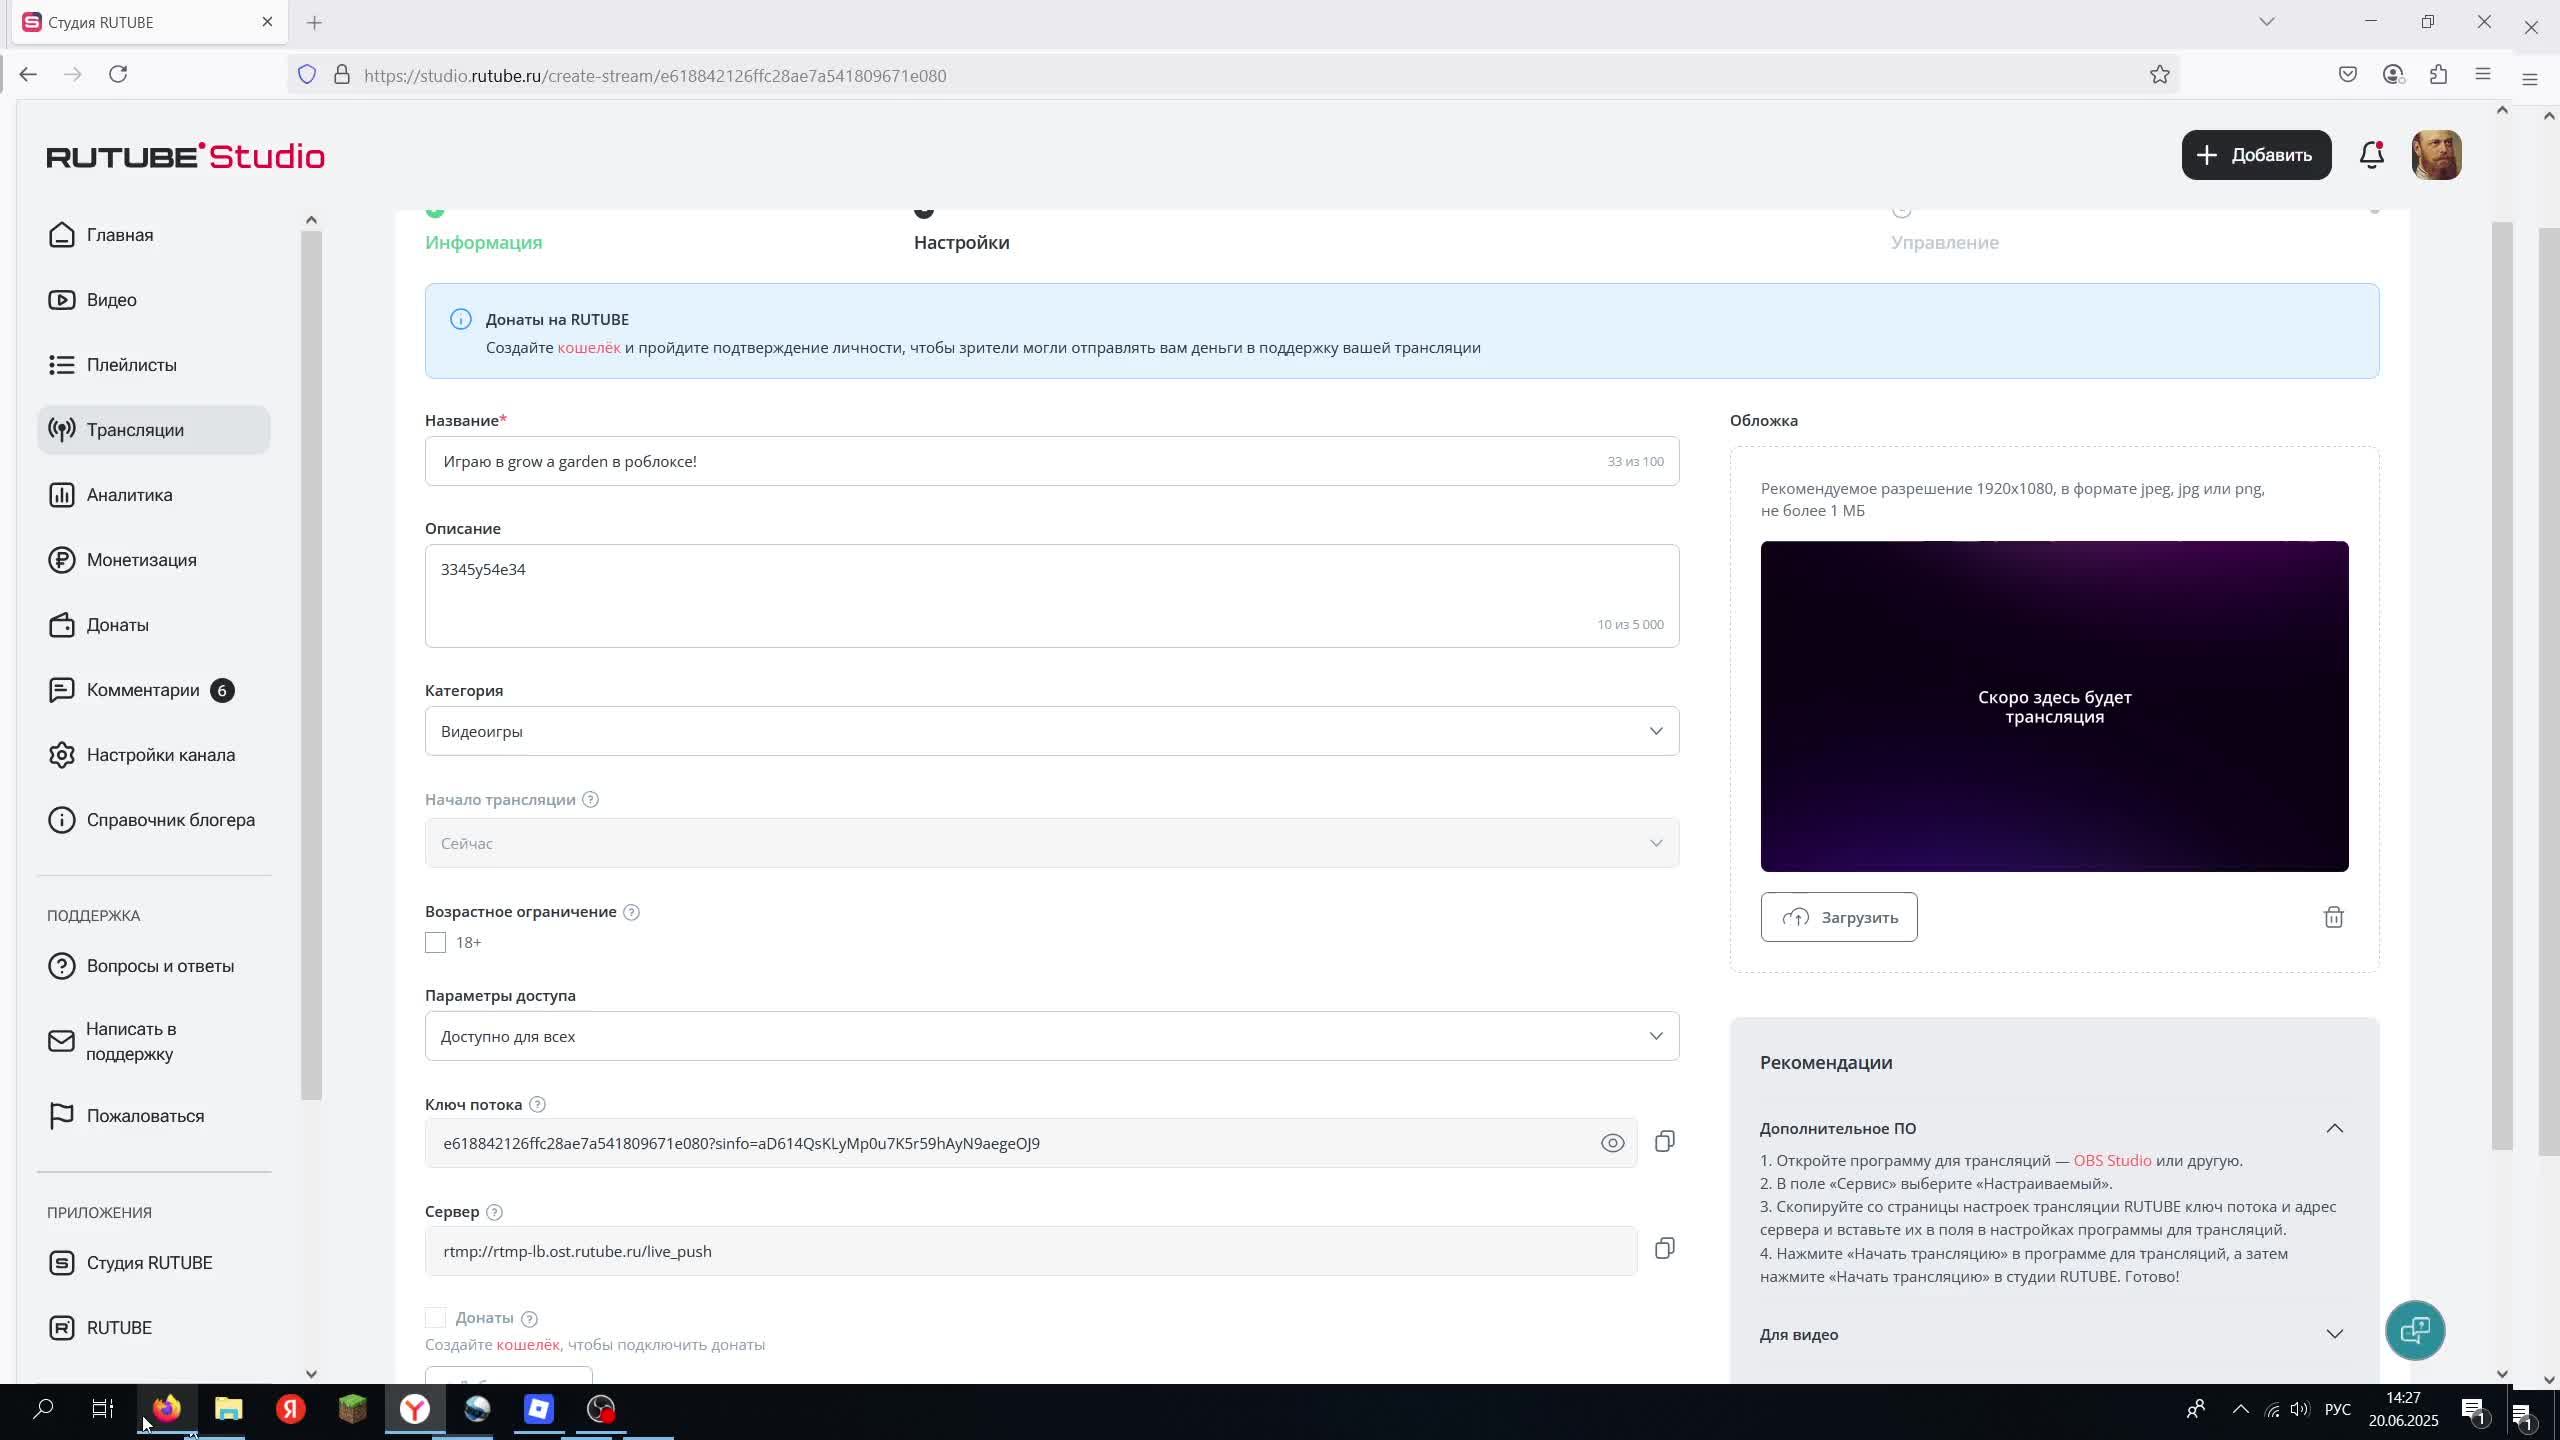Screen dimensions: 2560x1440
Task: Open the user avatar profile menu
Action: (2436, 155)
